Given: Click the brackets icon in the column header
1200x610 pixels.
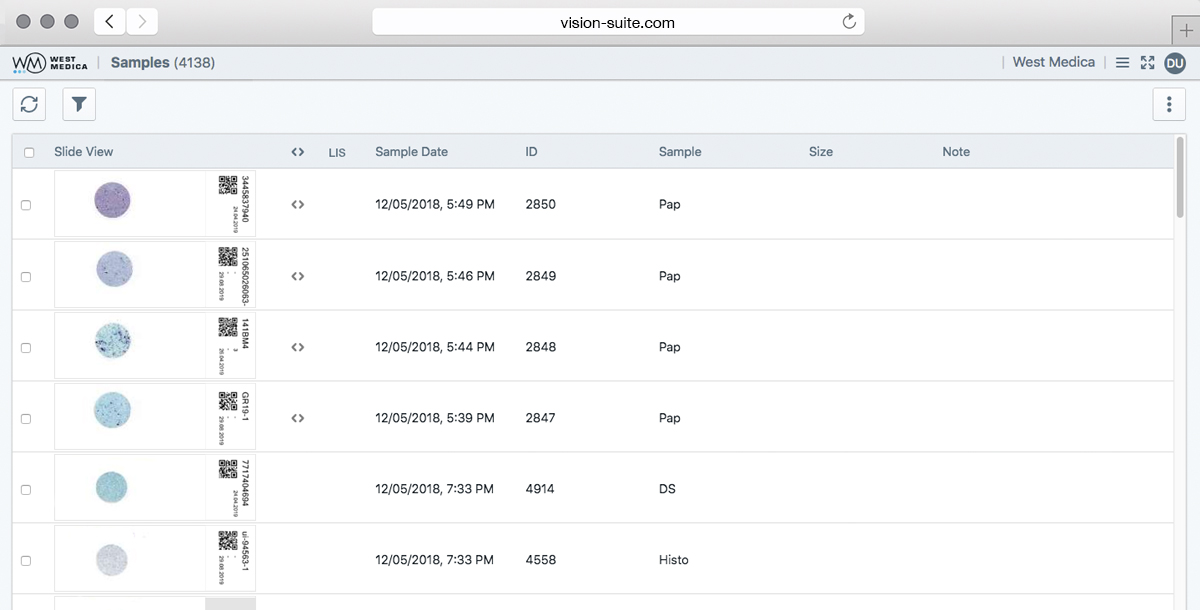Looking at the screenshot, I should pos(297,152).
